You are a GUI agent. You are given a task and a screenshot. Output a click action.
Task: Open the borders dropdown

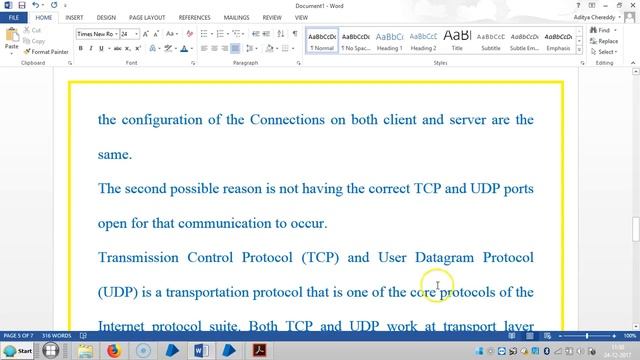pyautogui.click(x=293, y=48)
